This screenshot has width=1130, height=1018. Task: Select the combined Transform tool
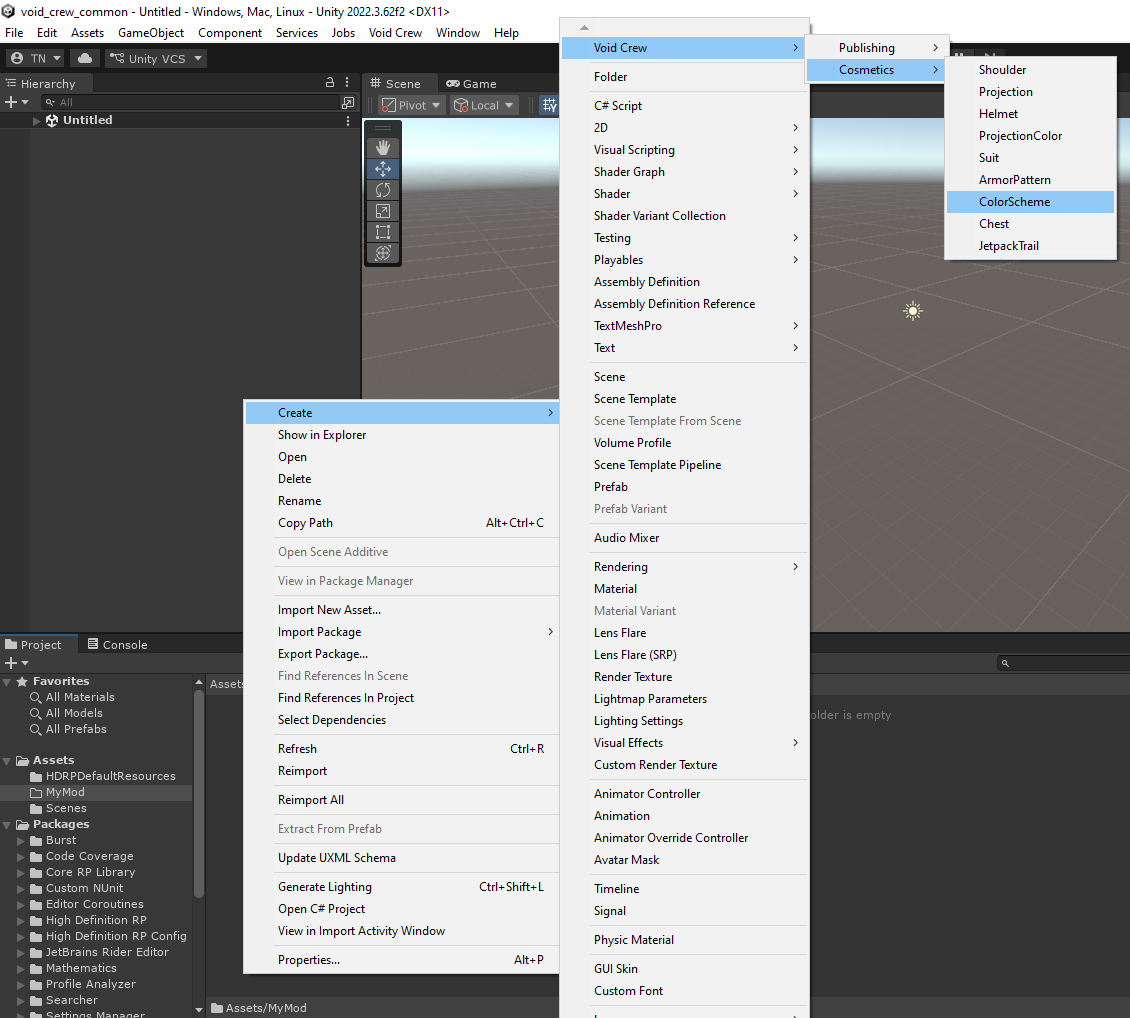tap(383, 253)
